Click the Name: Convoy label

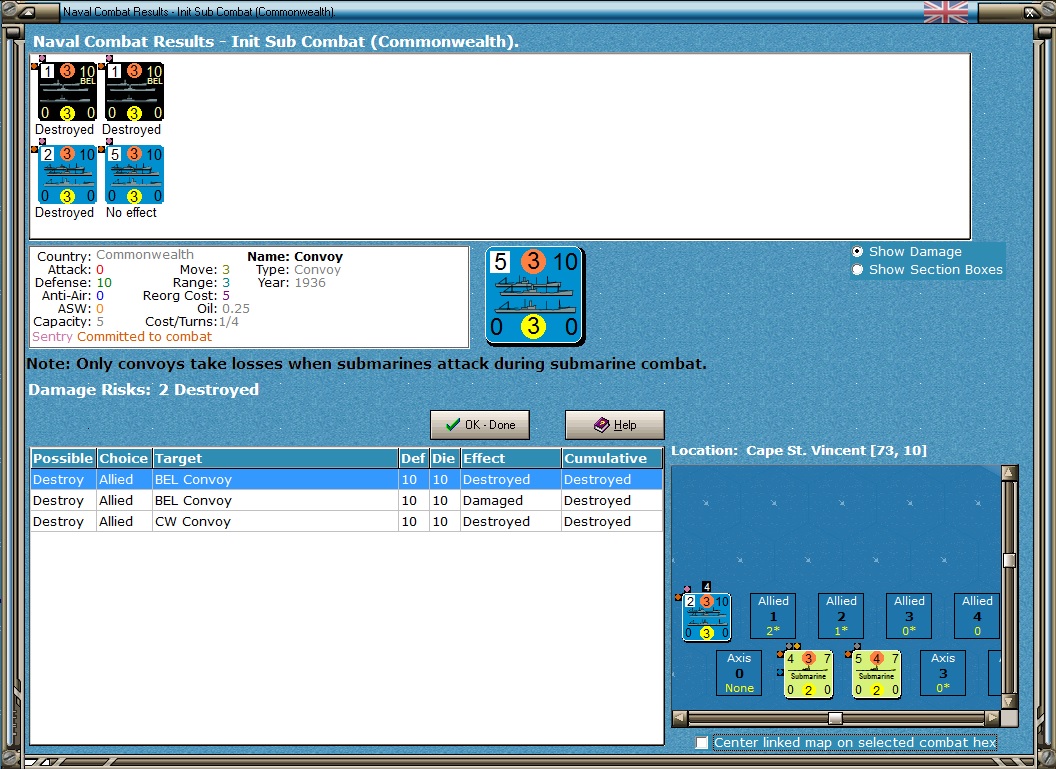click(295, 257)
